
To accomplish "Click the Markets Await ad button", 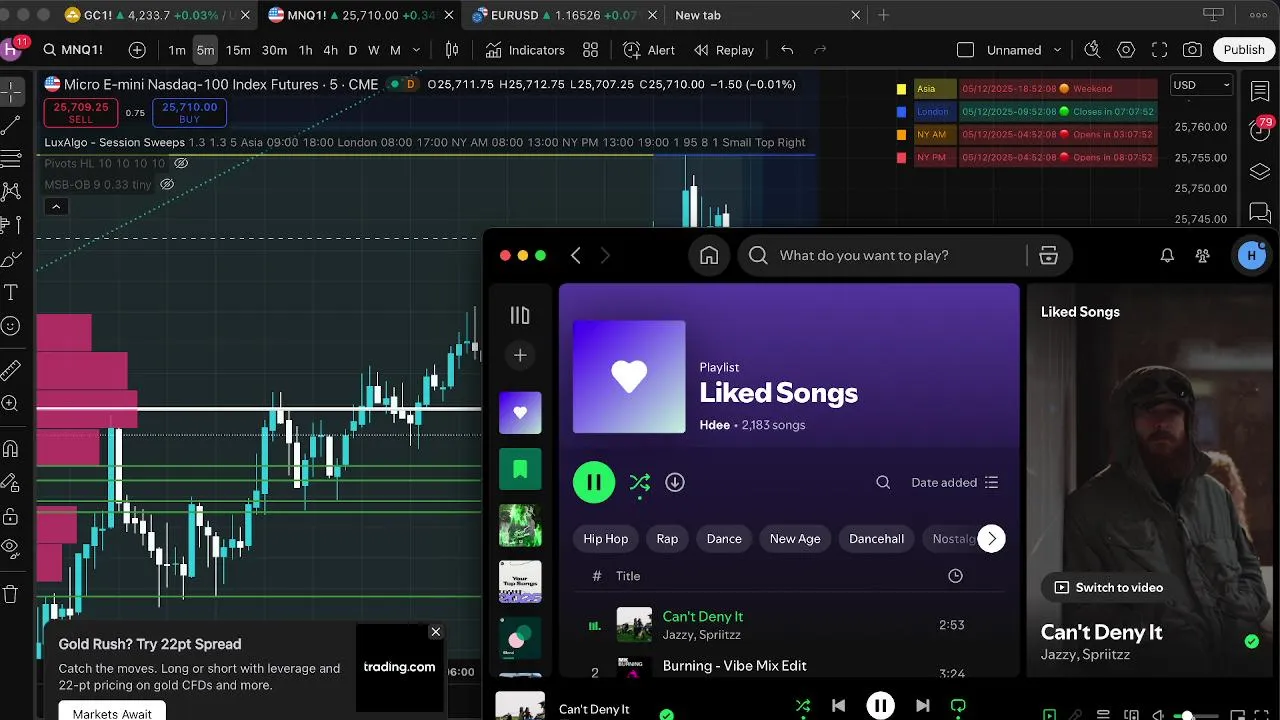I will (x=112, y=712).
